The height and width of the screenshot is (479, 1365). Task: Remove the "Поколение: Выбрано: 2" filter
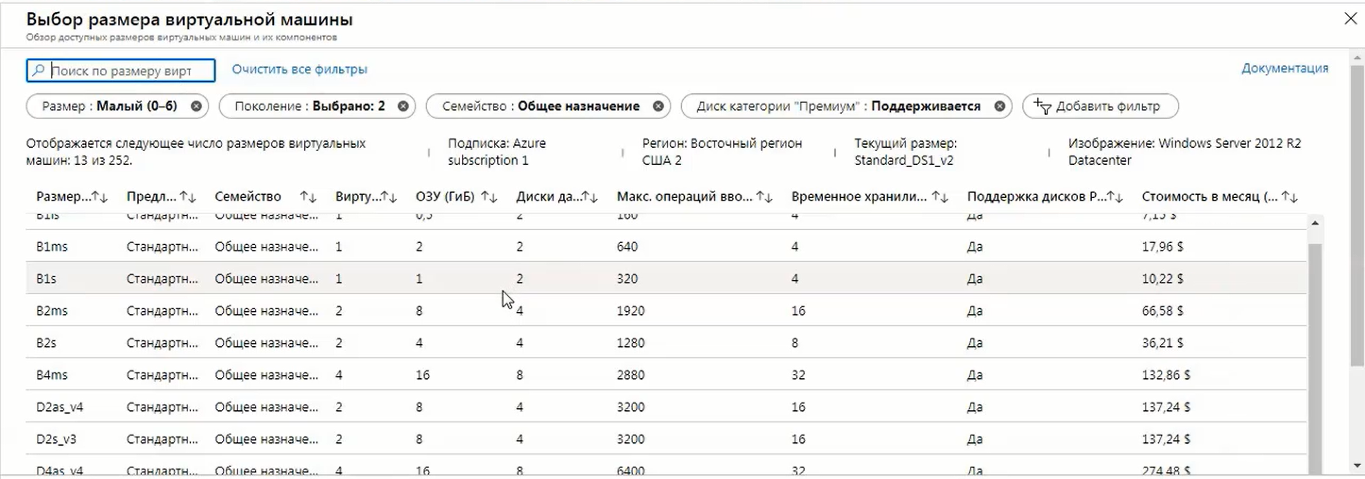[x=403, y=106]
